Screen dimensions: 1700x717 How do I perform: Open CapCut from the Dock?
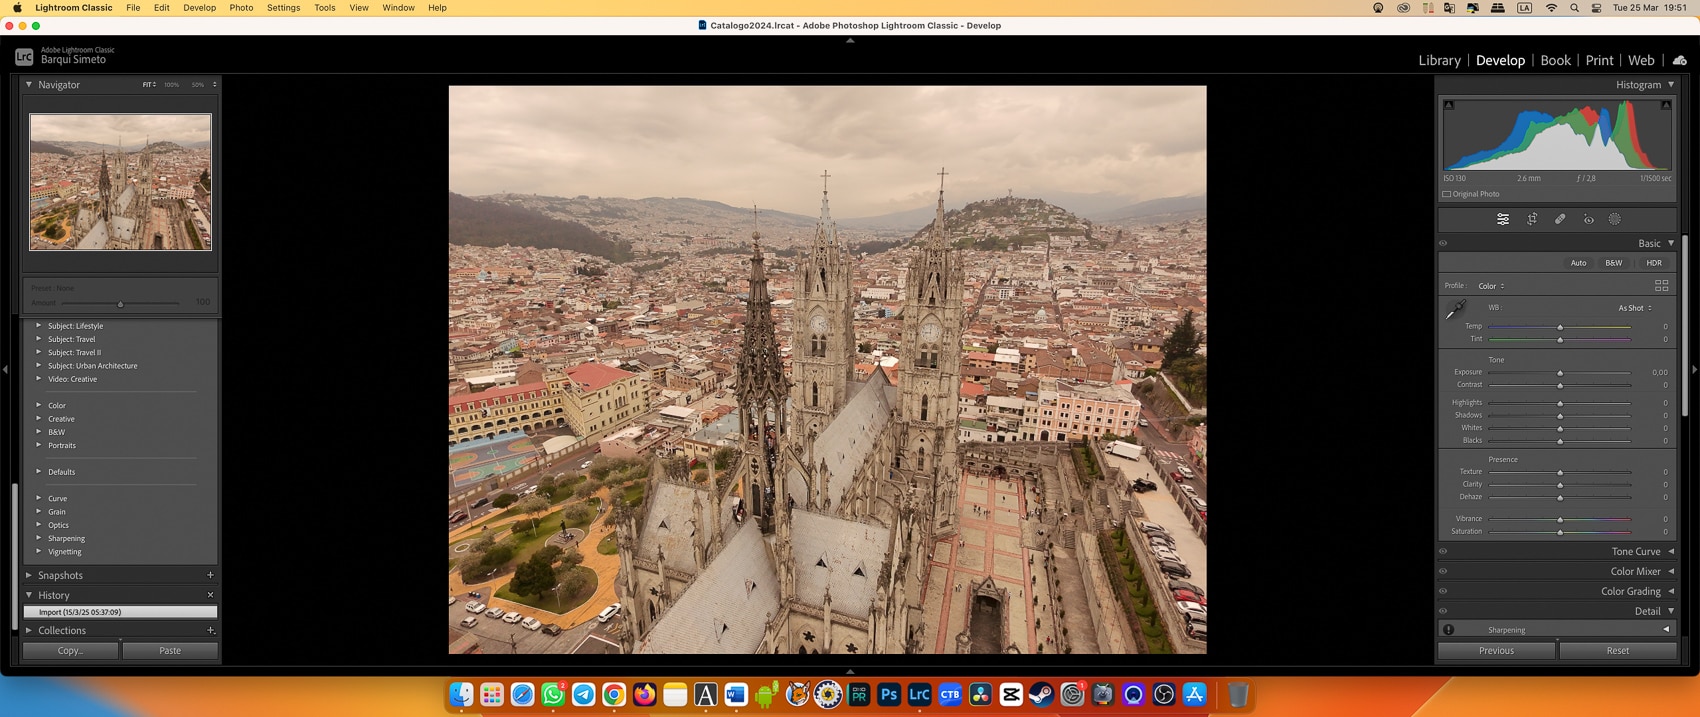coord(1011,694)
